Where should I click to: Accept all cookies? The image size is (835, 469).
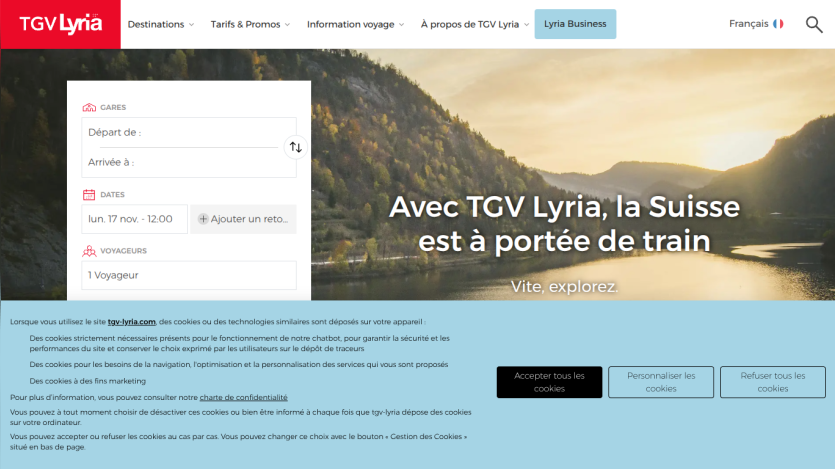(549, 382)
